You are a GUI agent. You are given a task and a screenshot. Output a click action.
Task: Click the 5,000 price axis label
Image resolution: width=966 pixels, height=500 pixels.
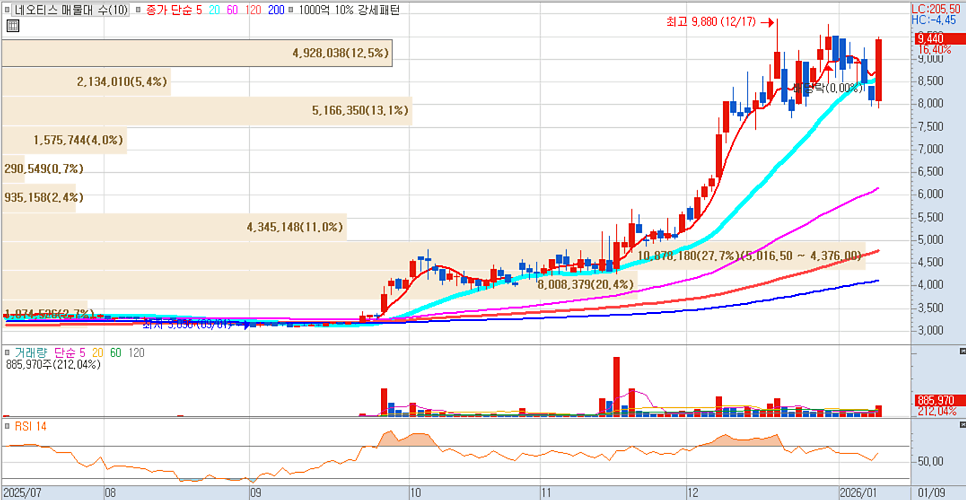click(x=930, y=240)
